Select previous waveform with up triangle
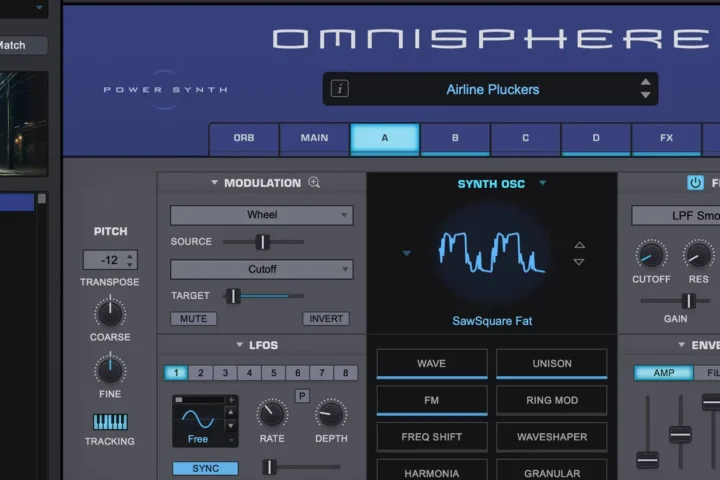720x480 pixels. [579, 245]
